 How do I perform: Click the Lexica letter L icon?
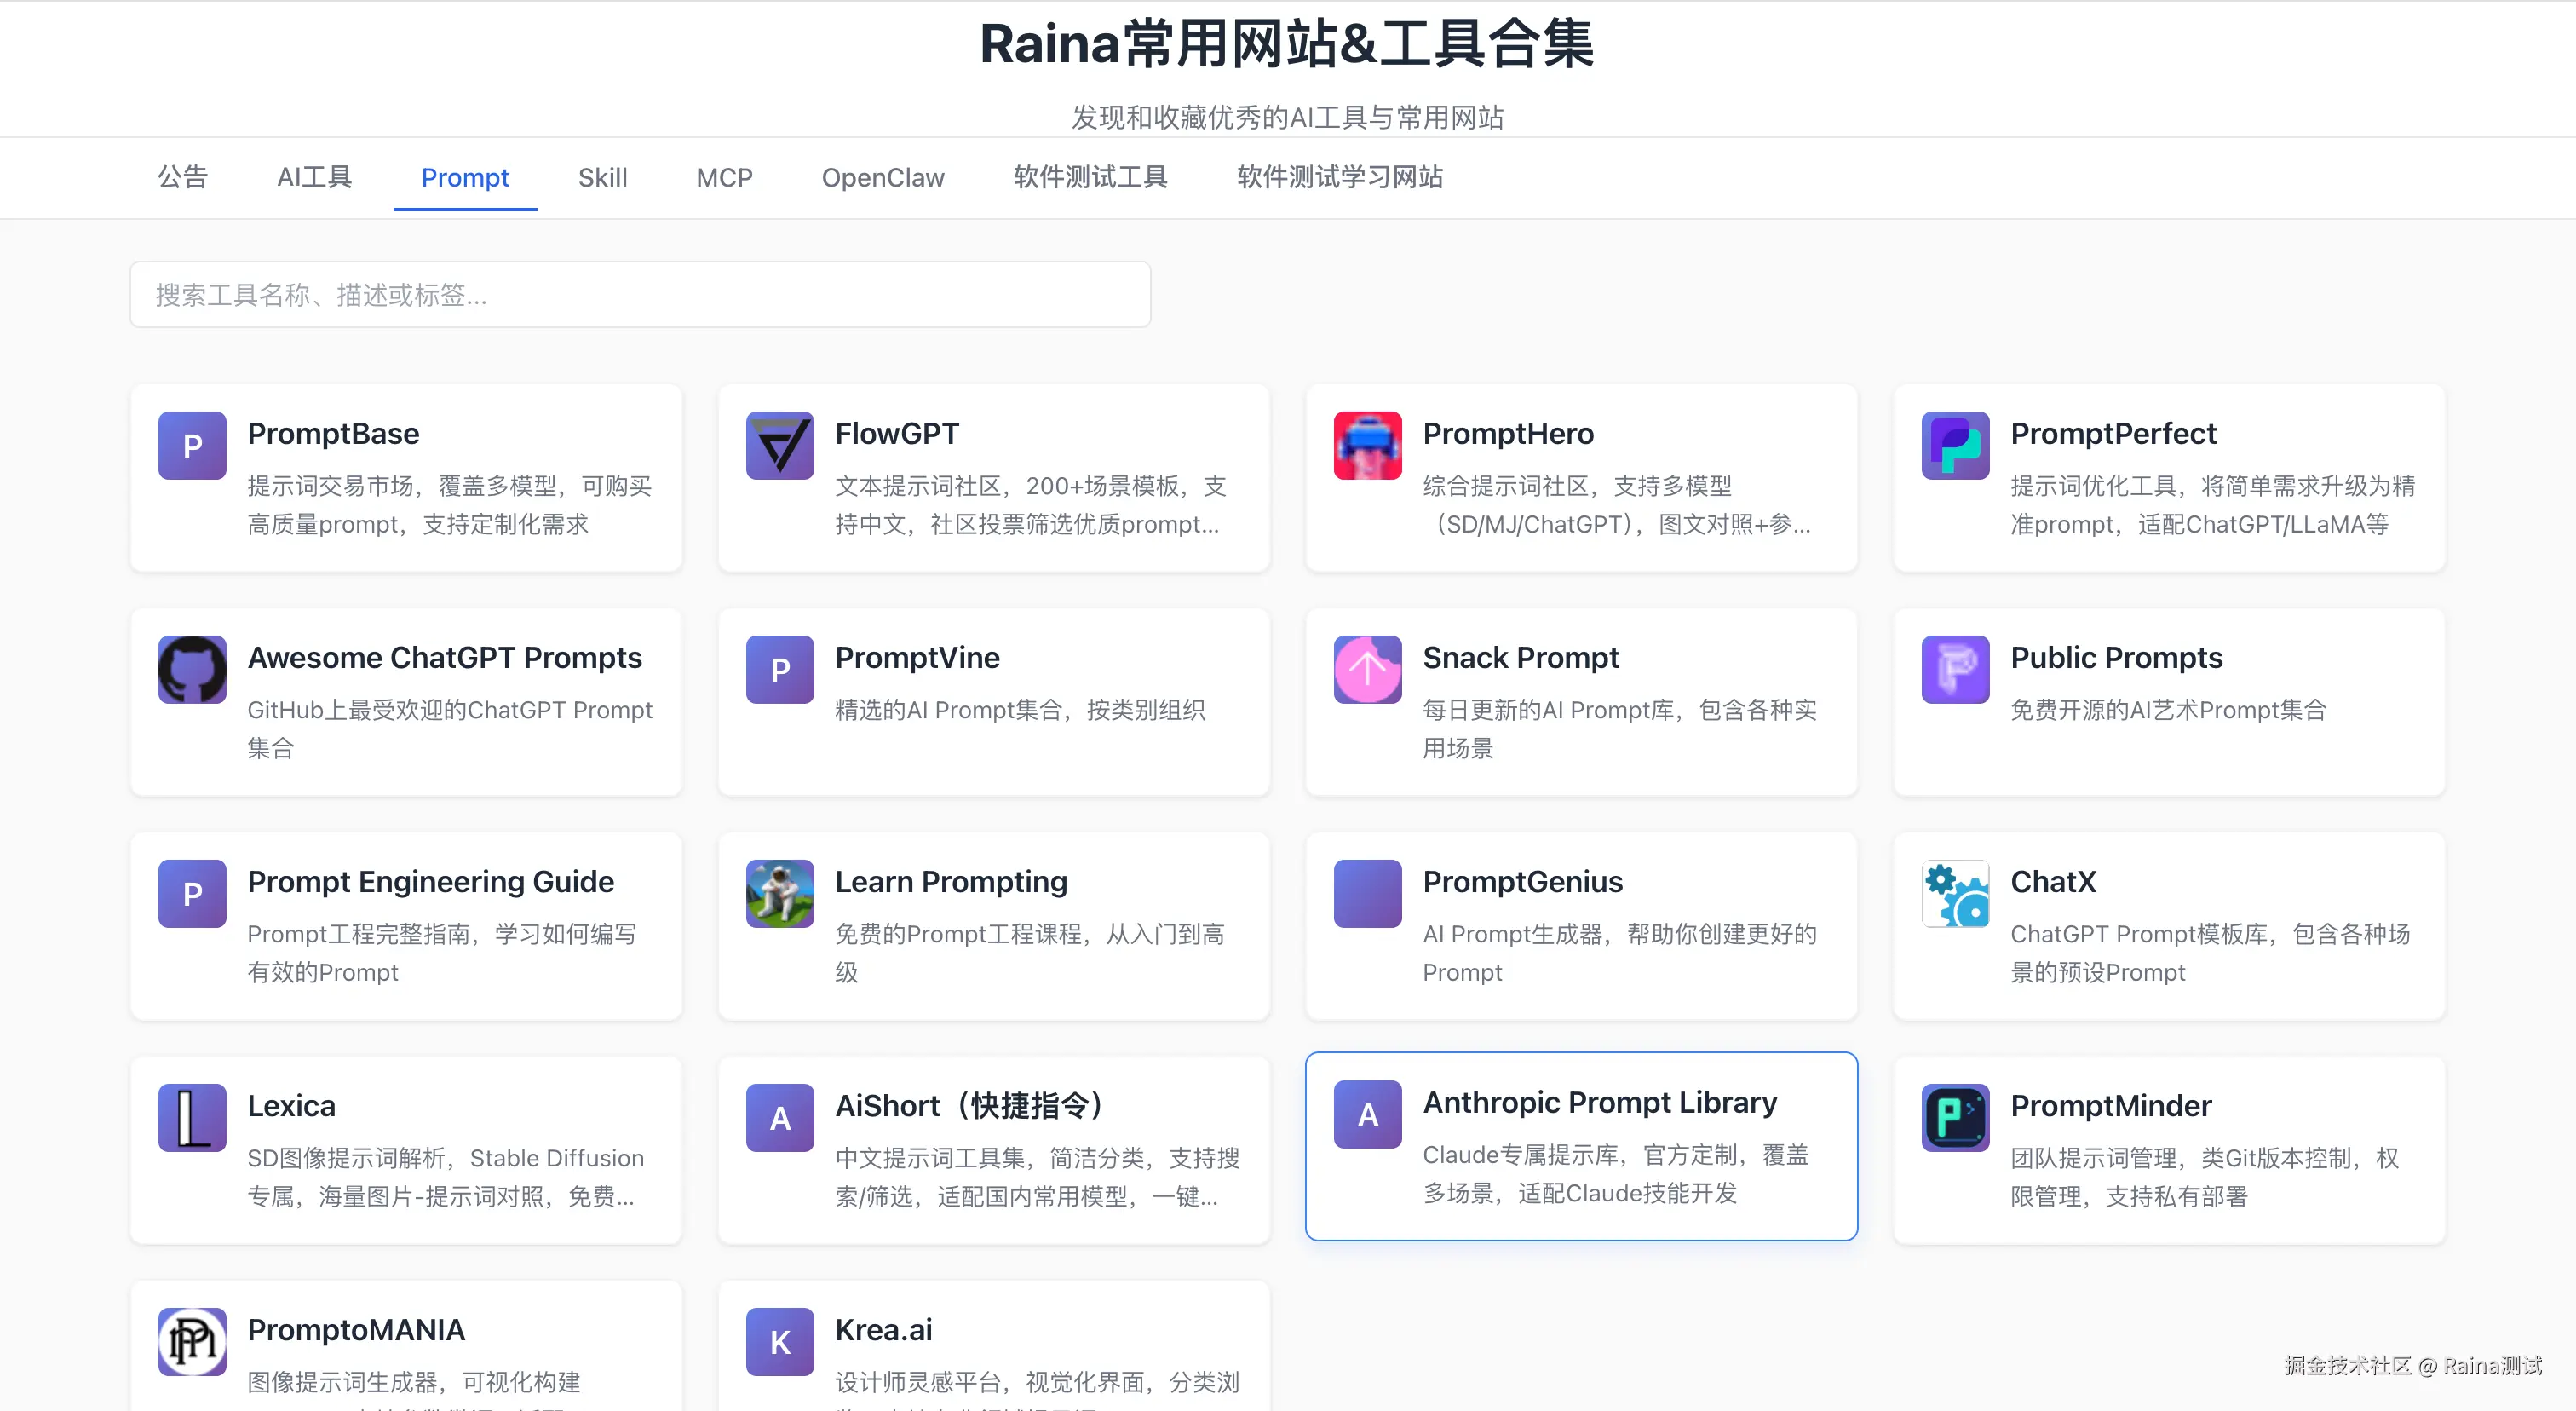pyautogui.click(x=192, y=1117)
